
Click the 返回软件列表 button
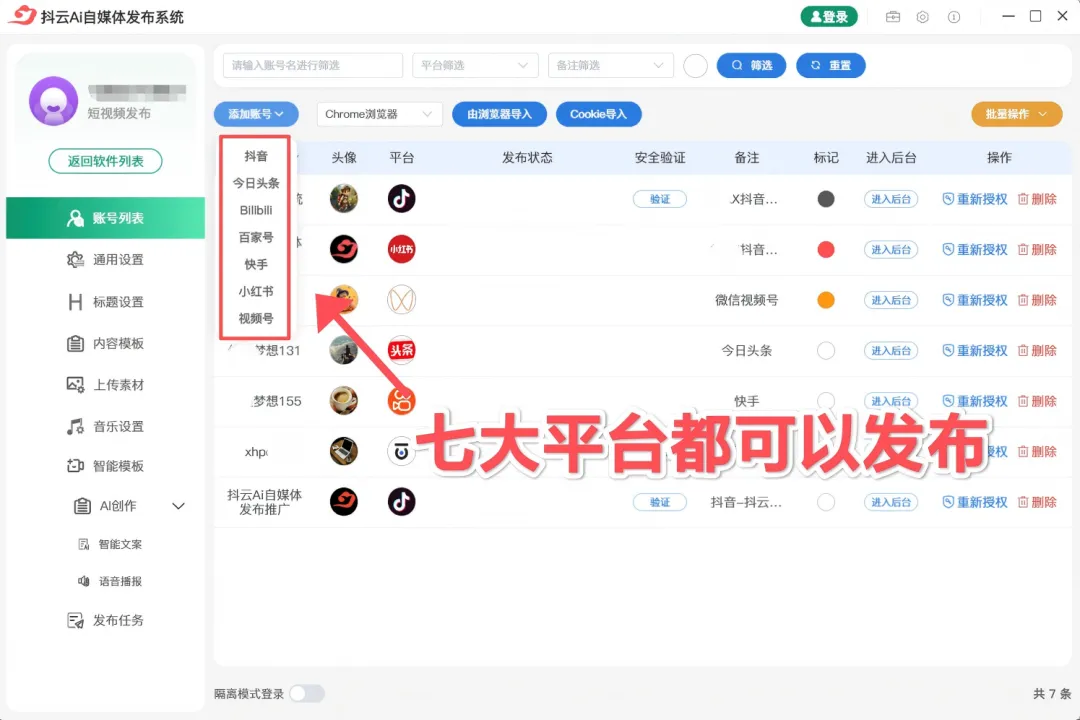click(x=105, y=161)
